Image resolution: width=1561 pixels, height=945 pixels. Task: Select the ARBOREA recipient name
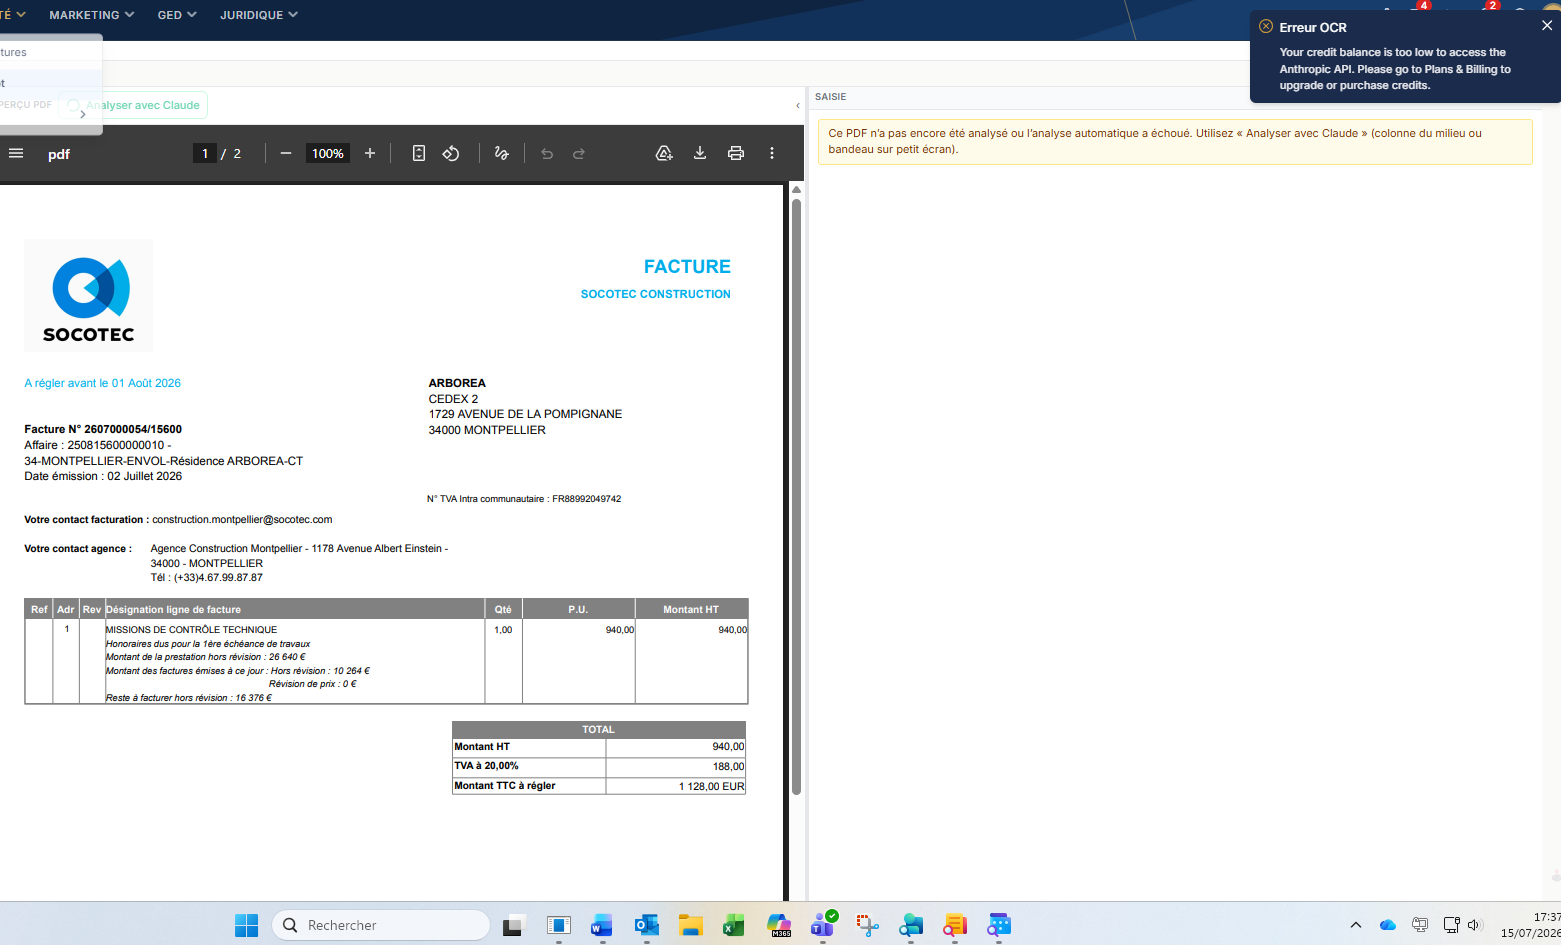457,383
